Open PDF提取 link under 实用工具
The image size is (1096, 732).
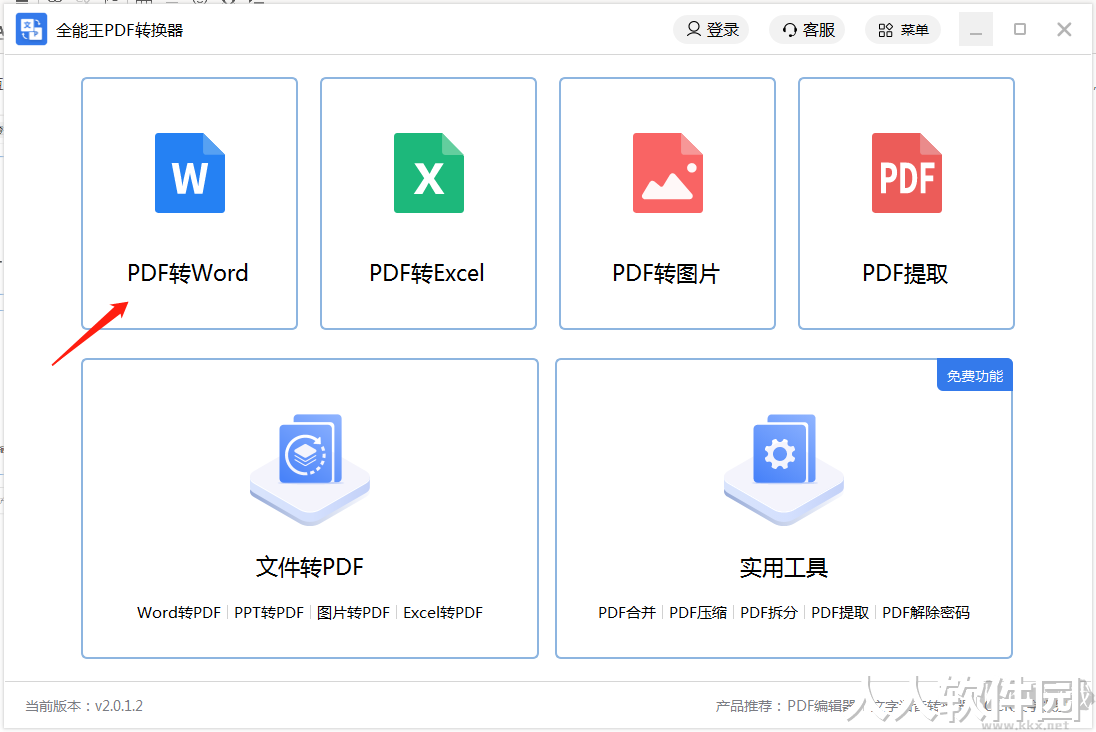[x=840, y=612]
